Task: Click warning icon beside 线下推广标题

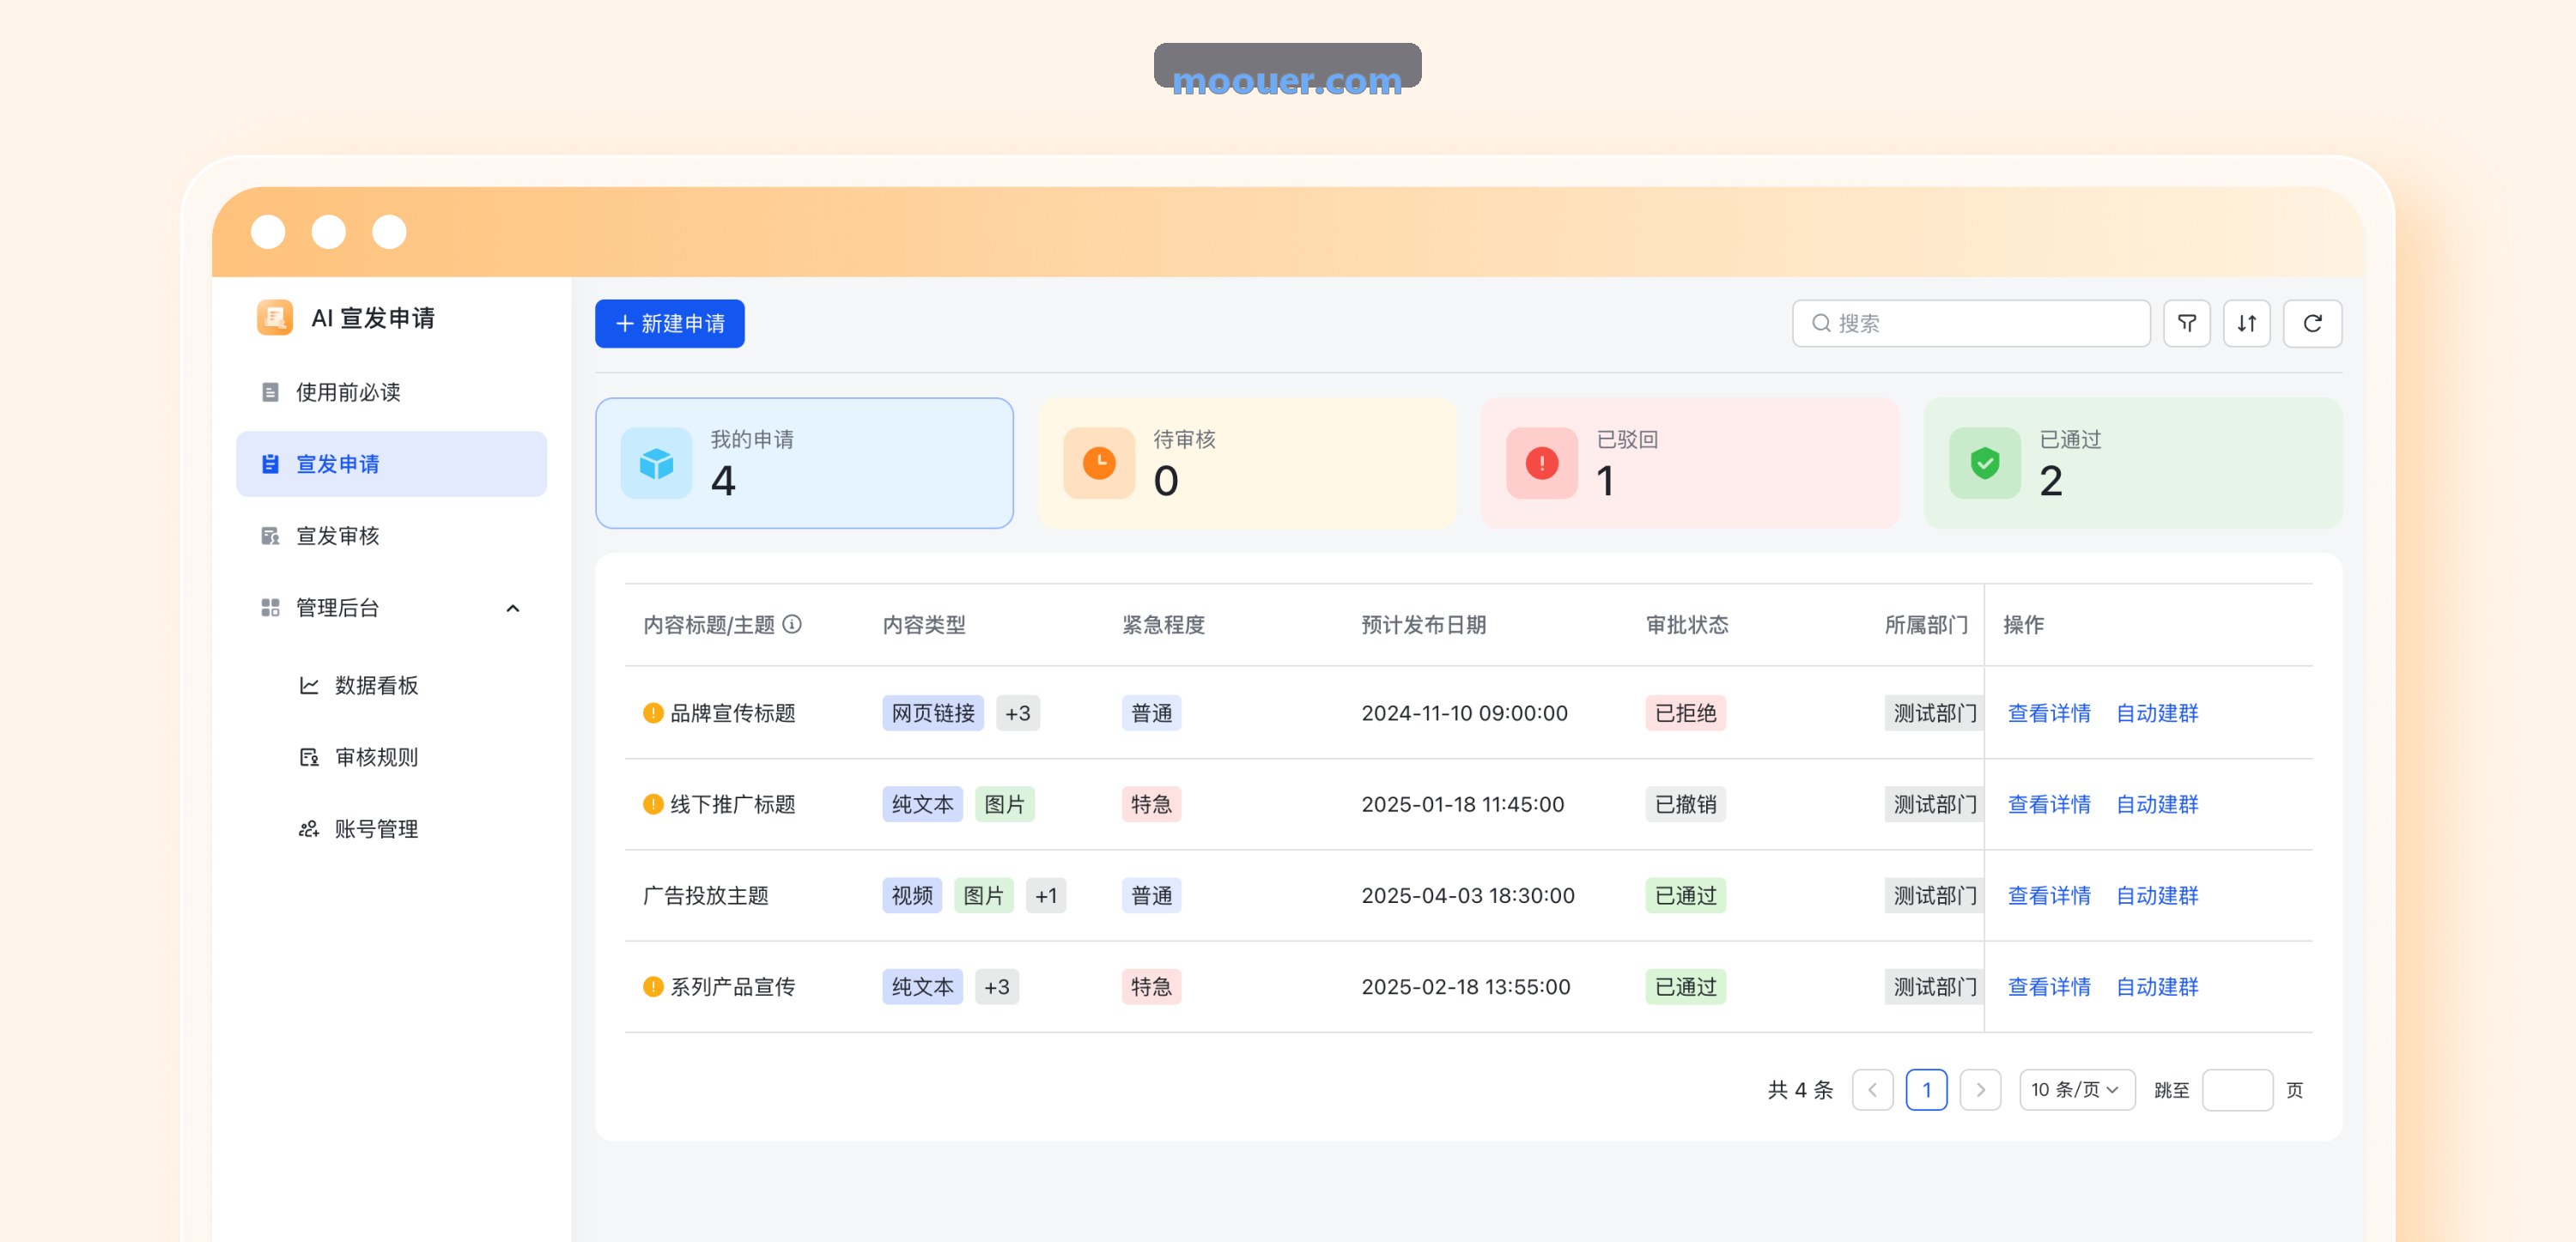Action: [653, 804]
